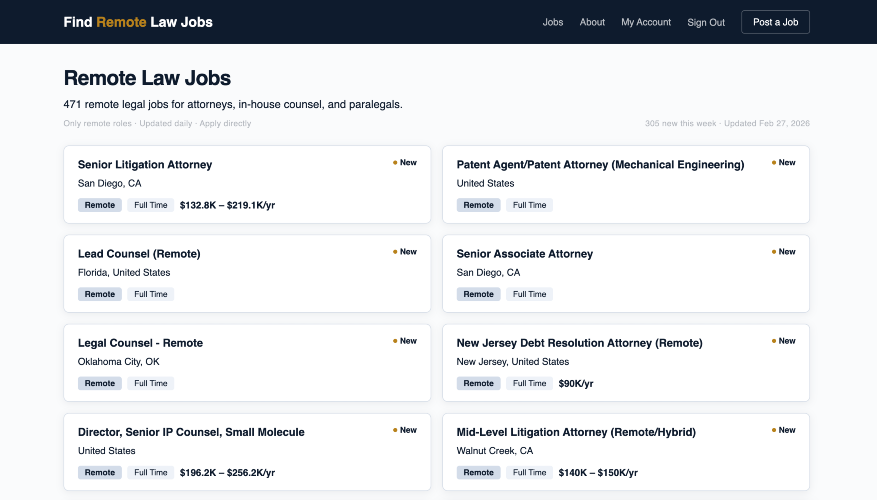Click the Remote tag on Patent Agent card
The image size is (877, 500).
point(479,205)
